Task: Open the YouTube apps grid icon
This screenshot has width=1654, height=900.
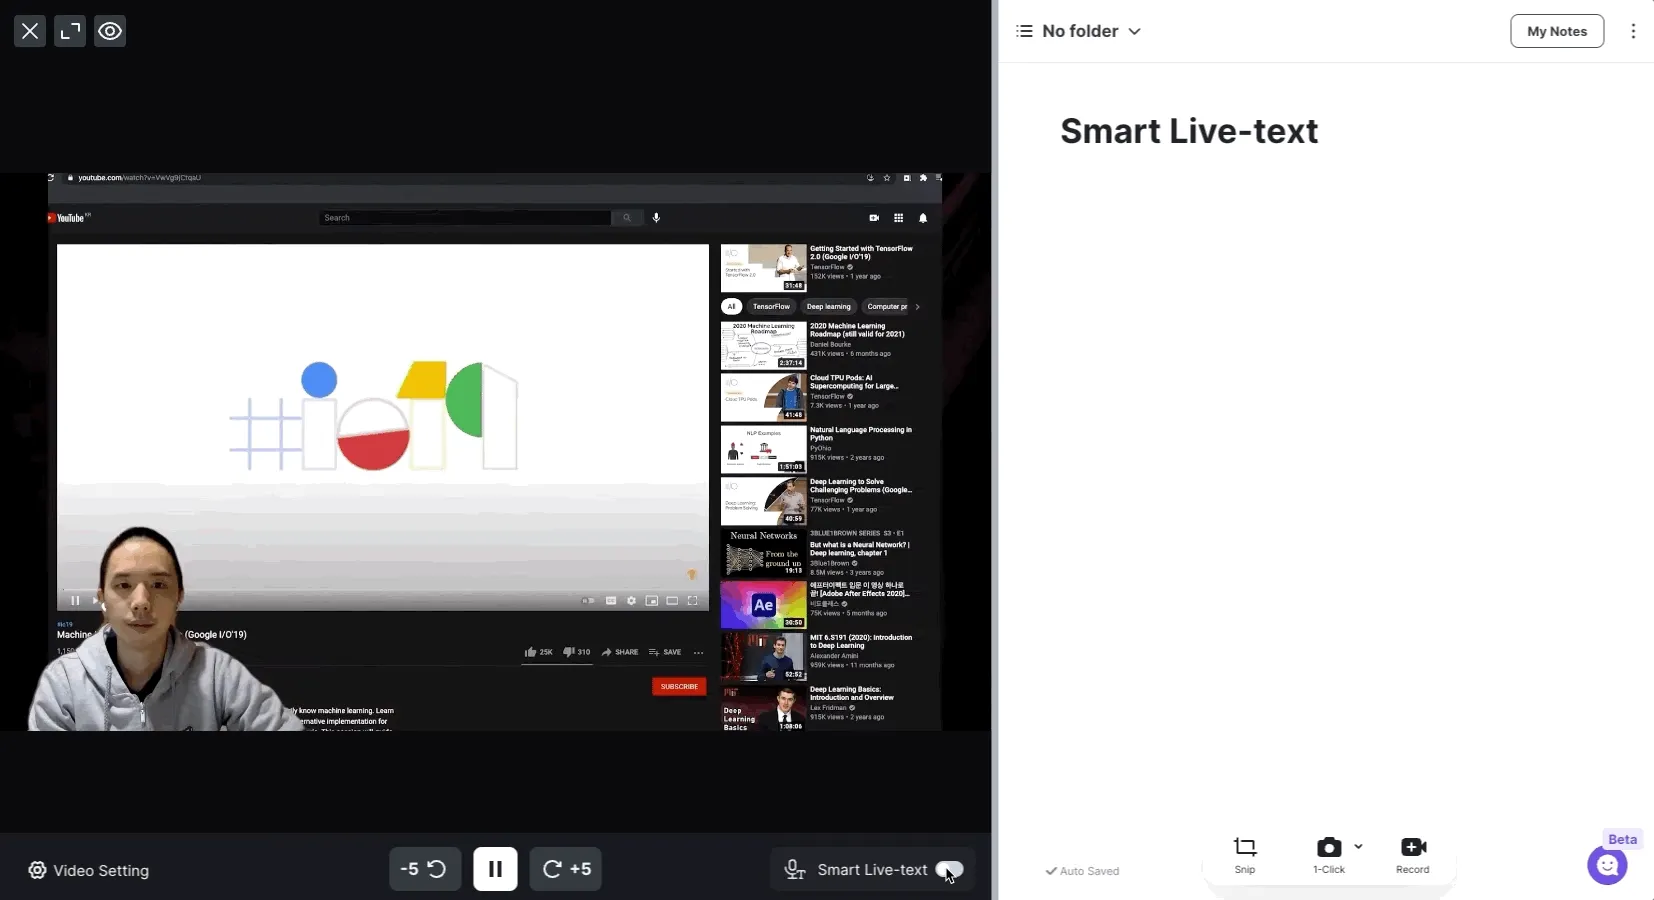Action: click(x=899, y=218)
